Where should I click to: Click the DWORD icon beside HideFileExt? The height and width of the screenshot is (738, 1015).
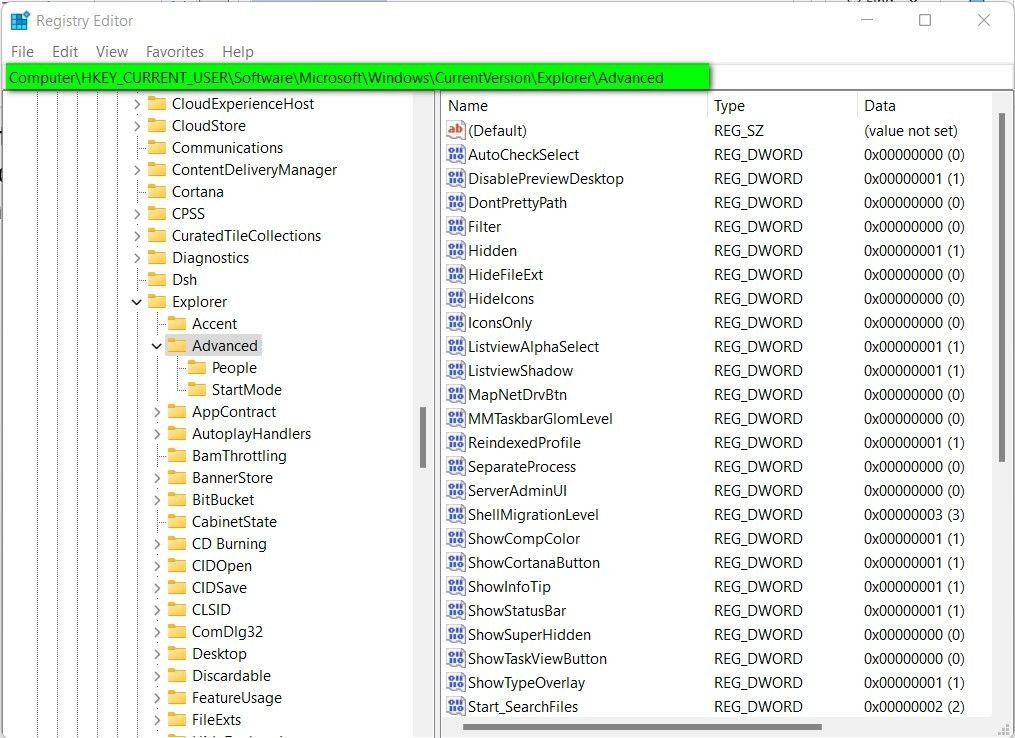pyautogui.click(x=456, y=274)
